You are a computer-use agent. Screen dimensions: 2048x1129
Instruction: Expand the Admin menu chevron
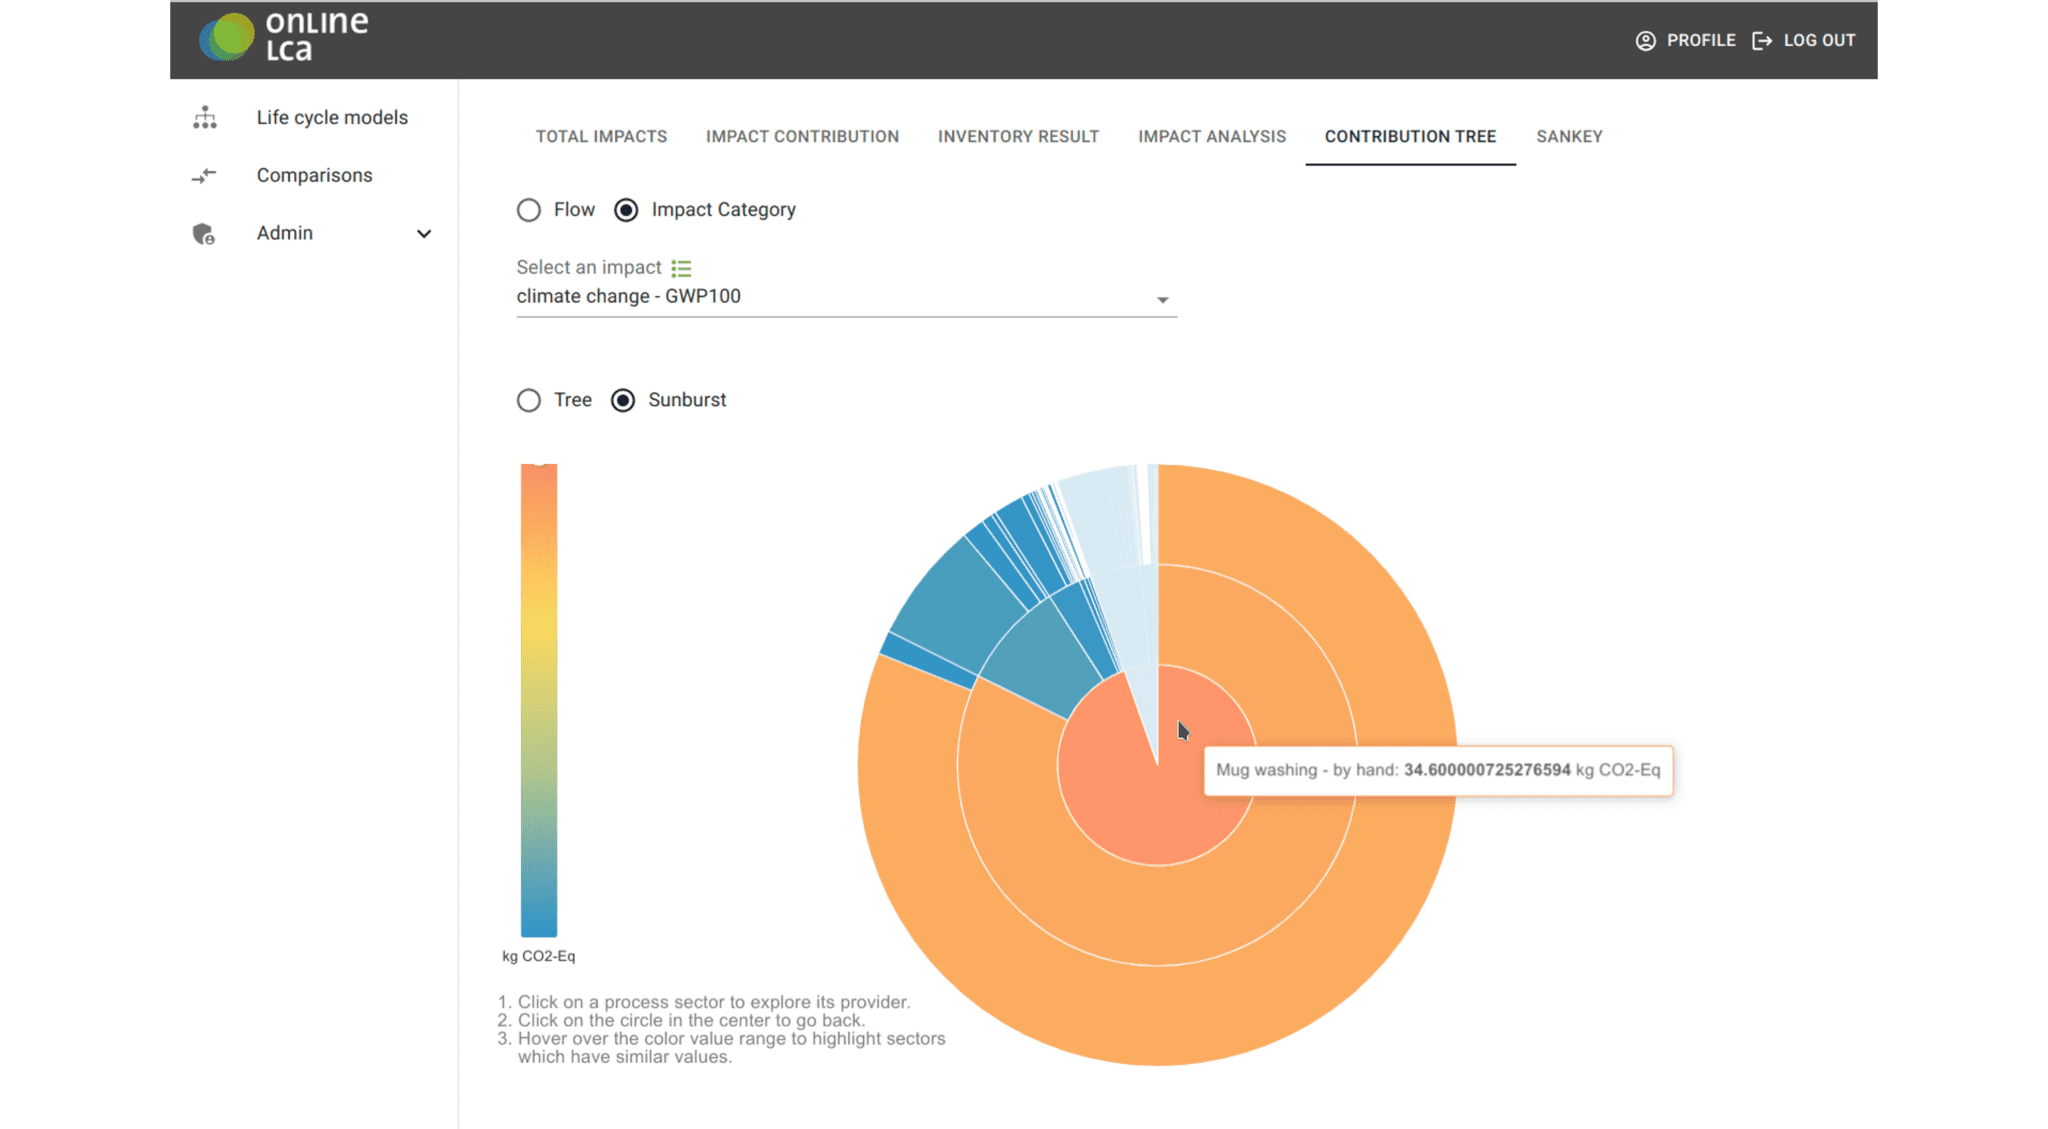(x=424, y=234)
